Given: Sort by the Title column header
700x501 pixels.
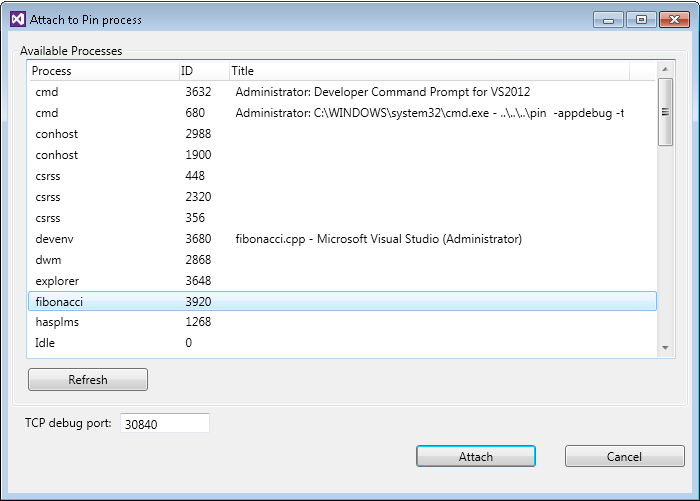Looking at the screenshot, I should point(429,71).
